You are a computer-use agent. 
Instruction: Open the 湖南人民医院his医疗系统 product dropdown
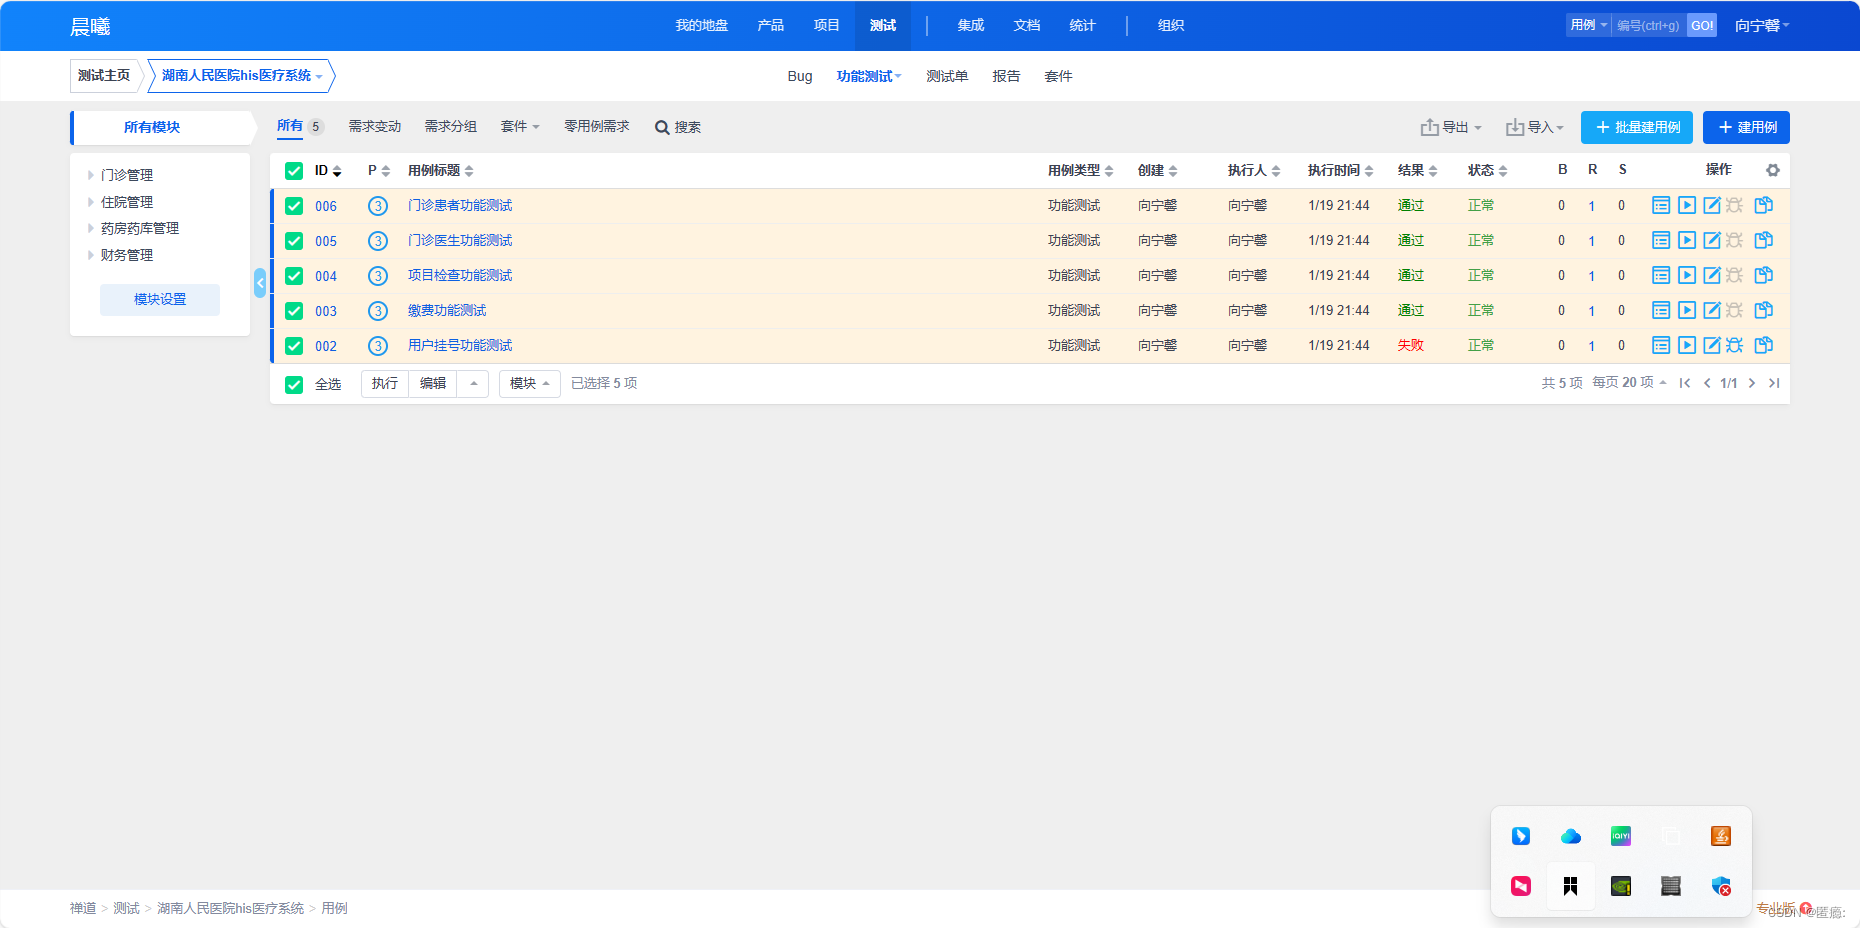241,75
